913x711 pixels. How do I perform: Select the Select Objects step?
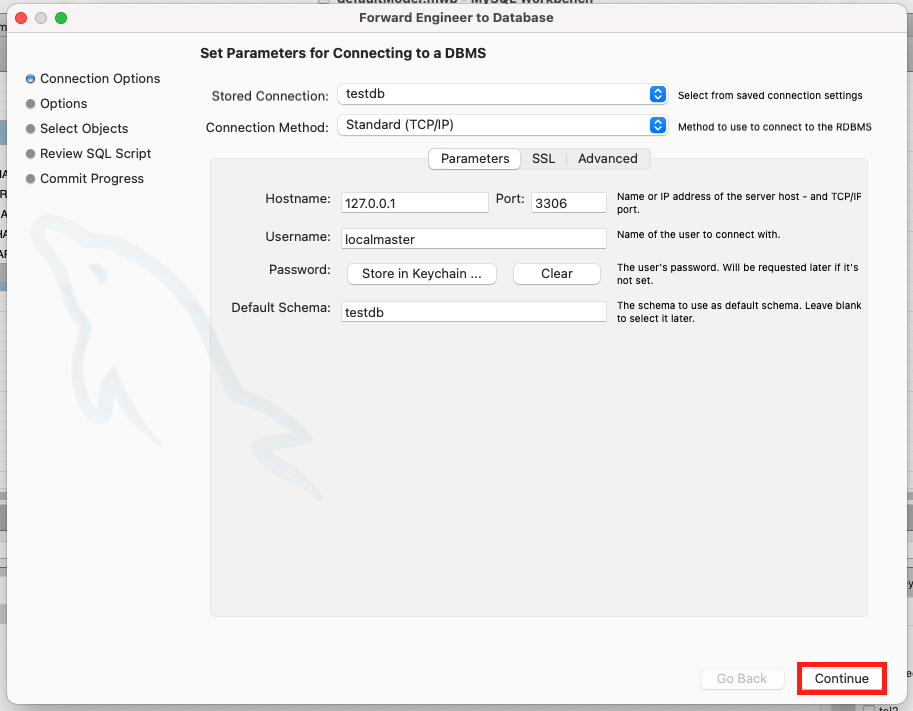click(77, 129)
